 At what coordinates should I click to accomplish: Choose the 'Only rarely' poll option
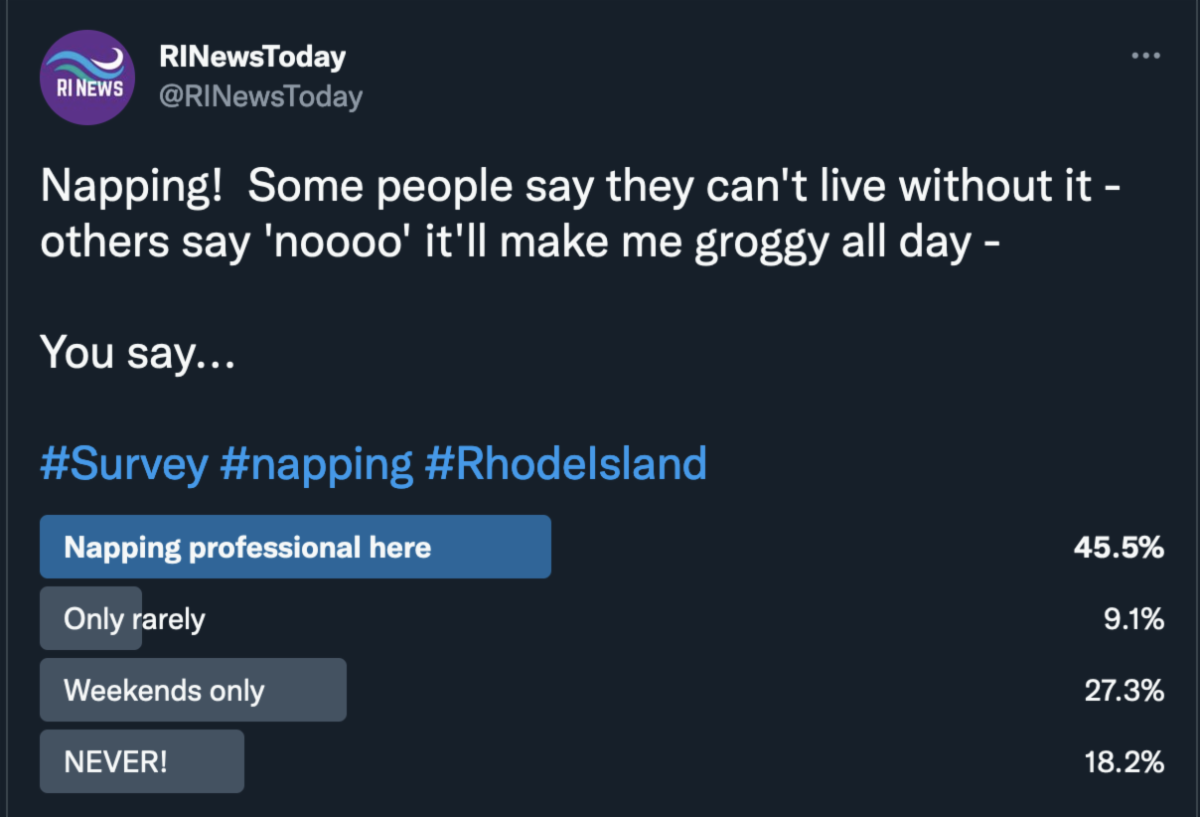click(x=134, y=619)
